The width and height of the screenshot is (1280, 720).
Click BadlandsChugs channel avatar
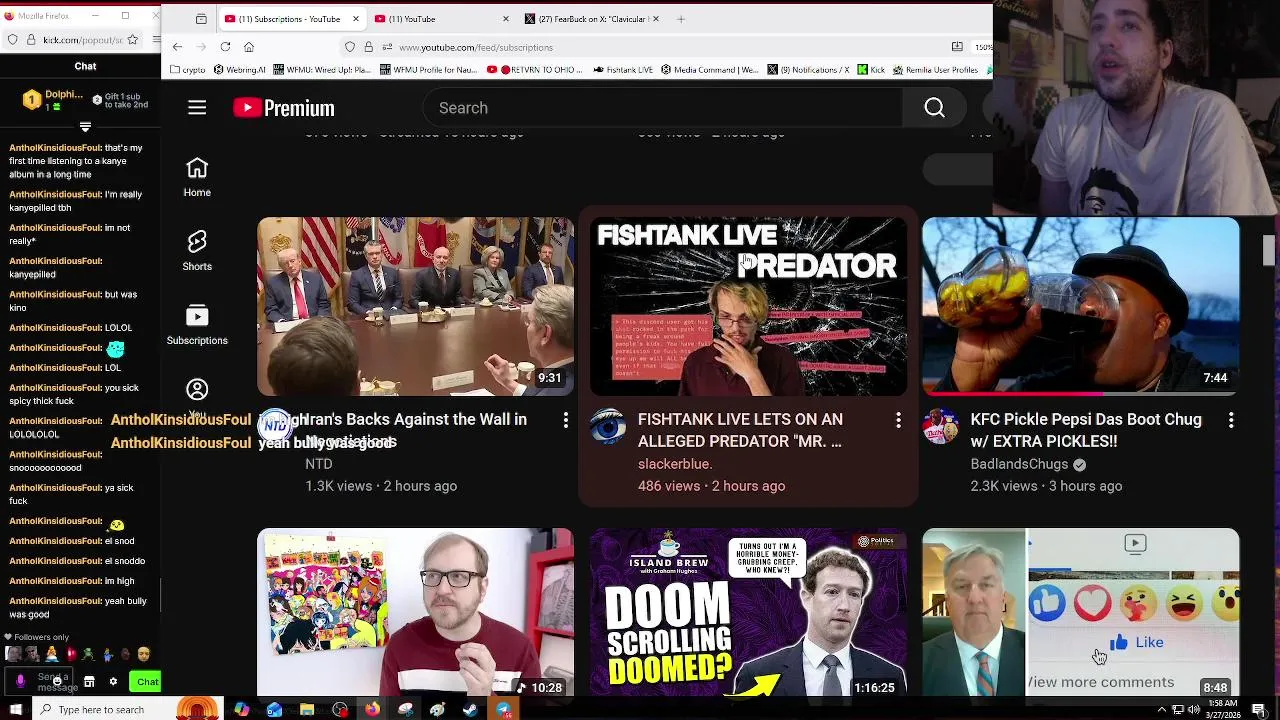(940, 427)
